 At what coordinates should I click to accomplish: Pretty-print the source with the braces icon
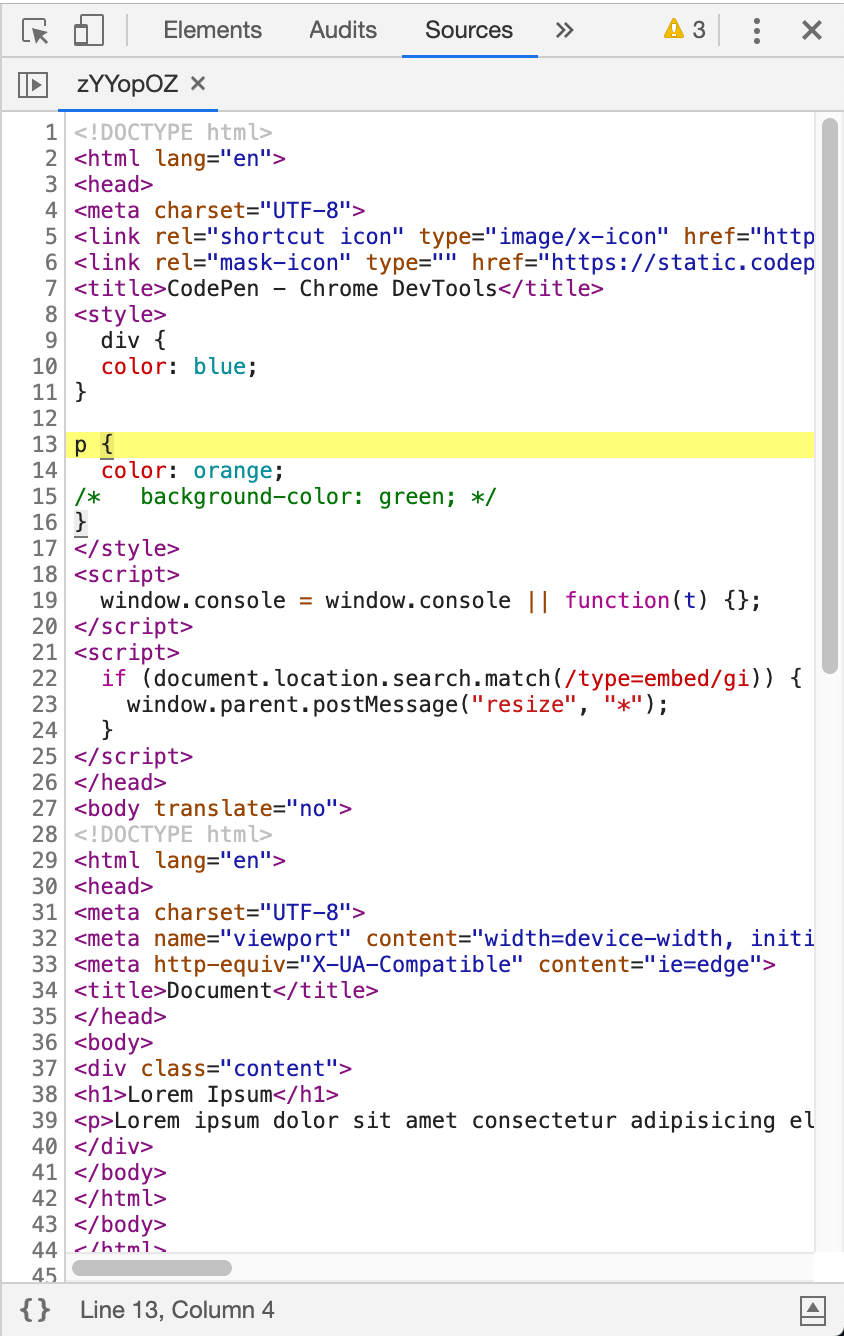[x=33, y=1309]
